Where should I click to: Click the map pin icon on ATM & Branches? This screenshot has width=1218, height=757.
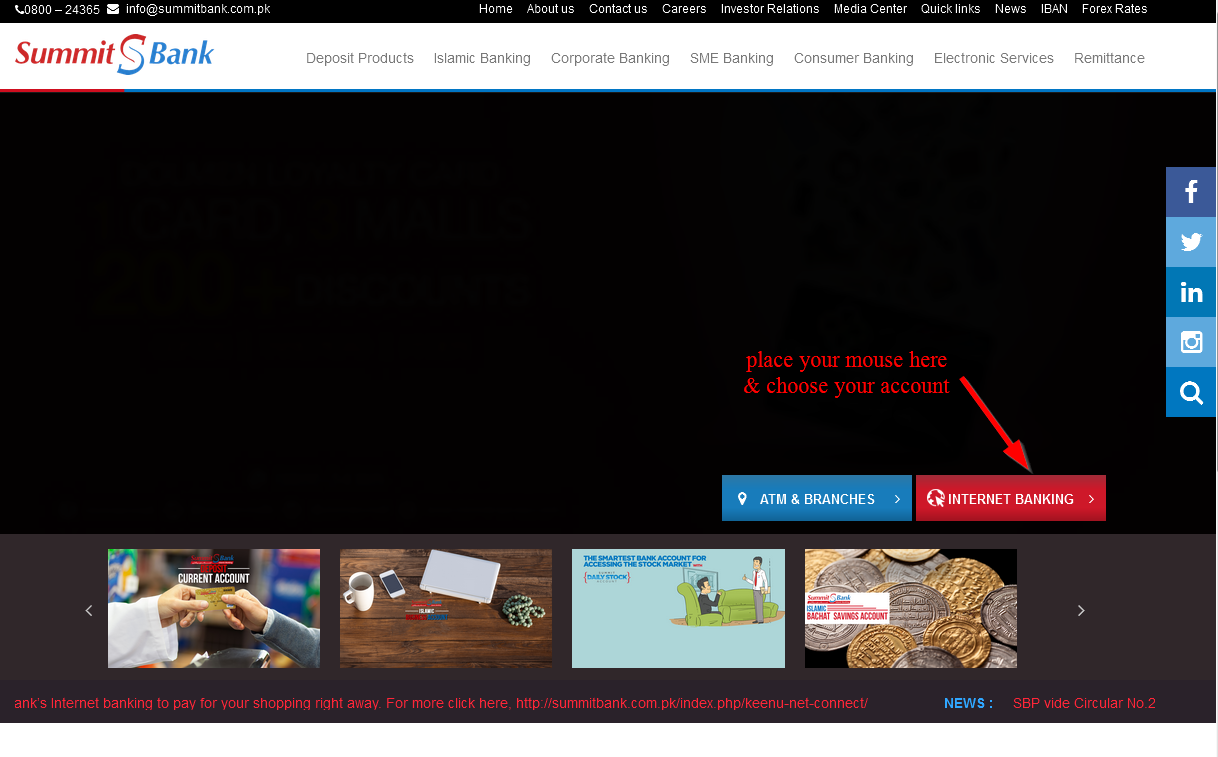[742, 498]
